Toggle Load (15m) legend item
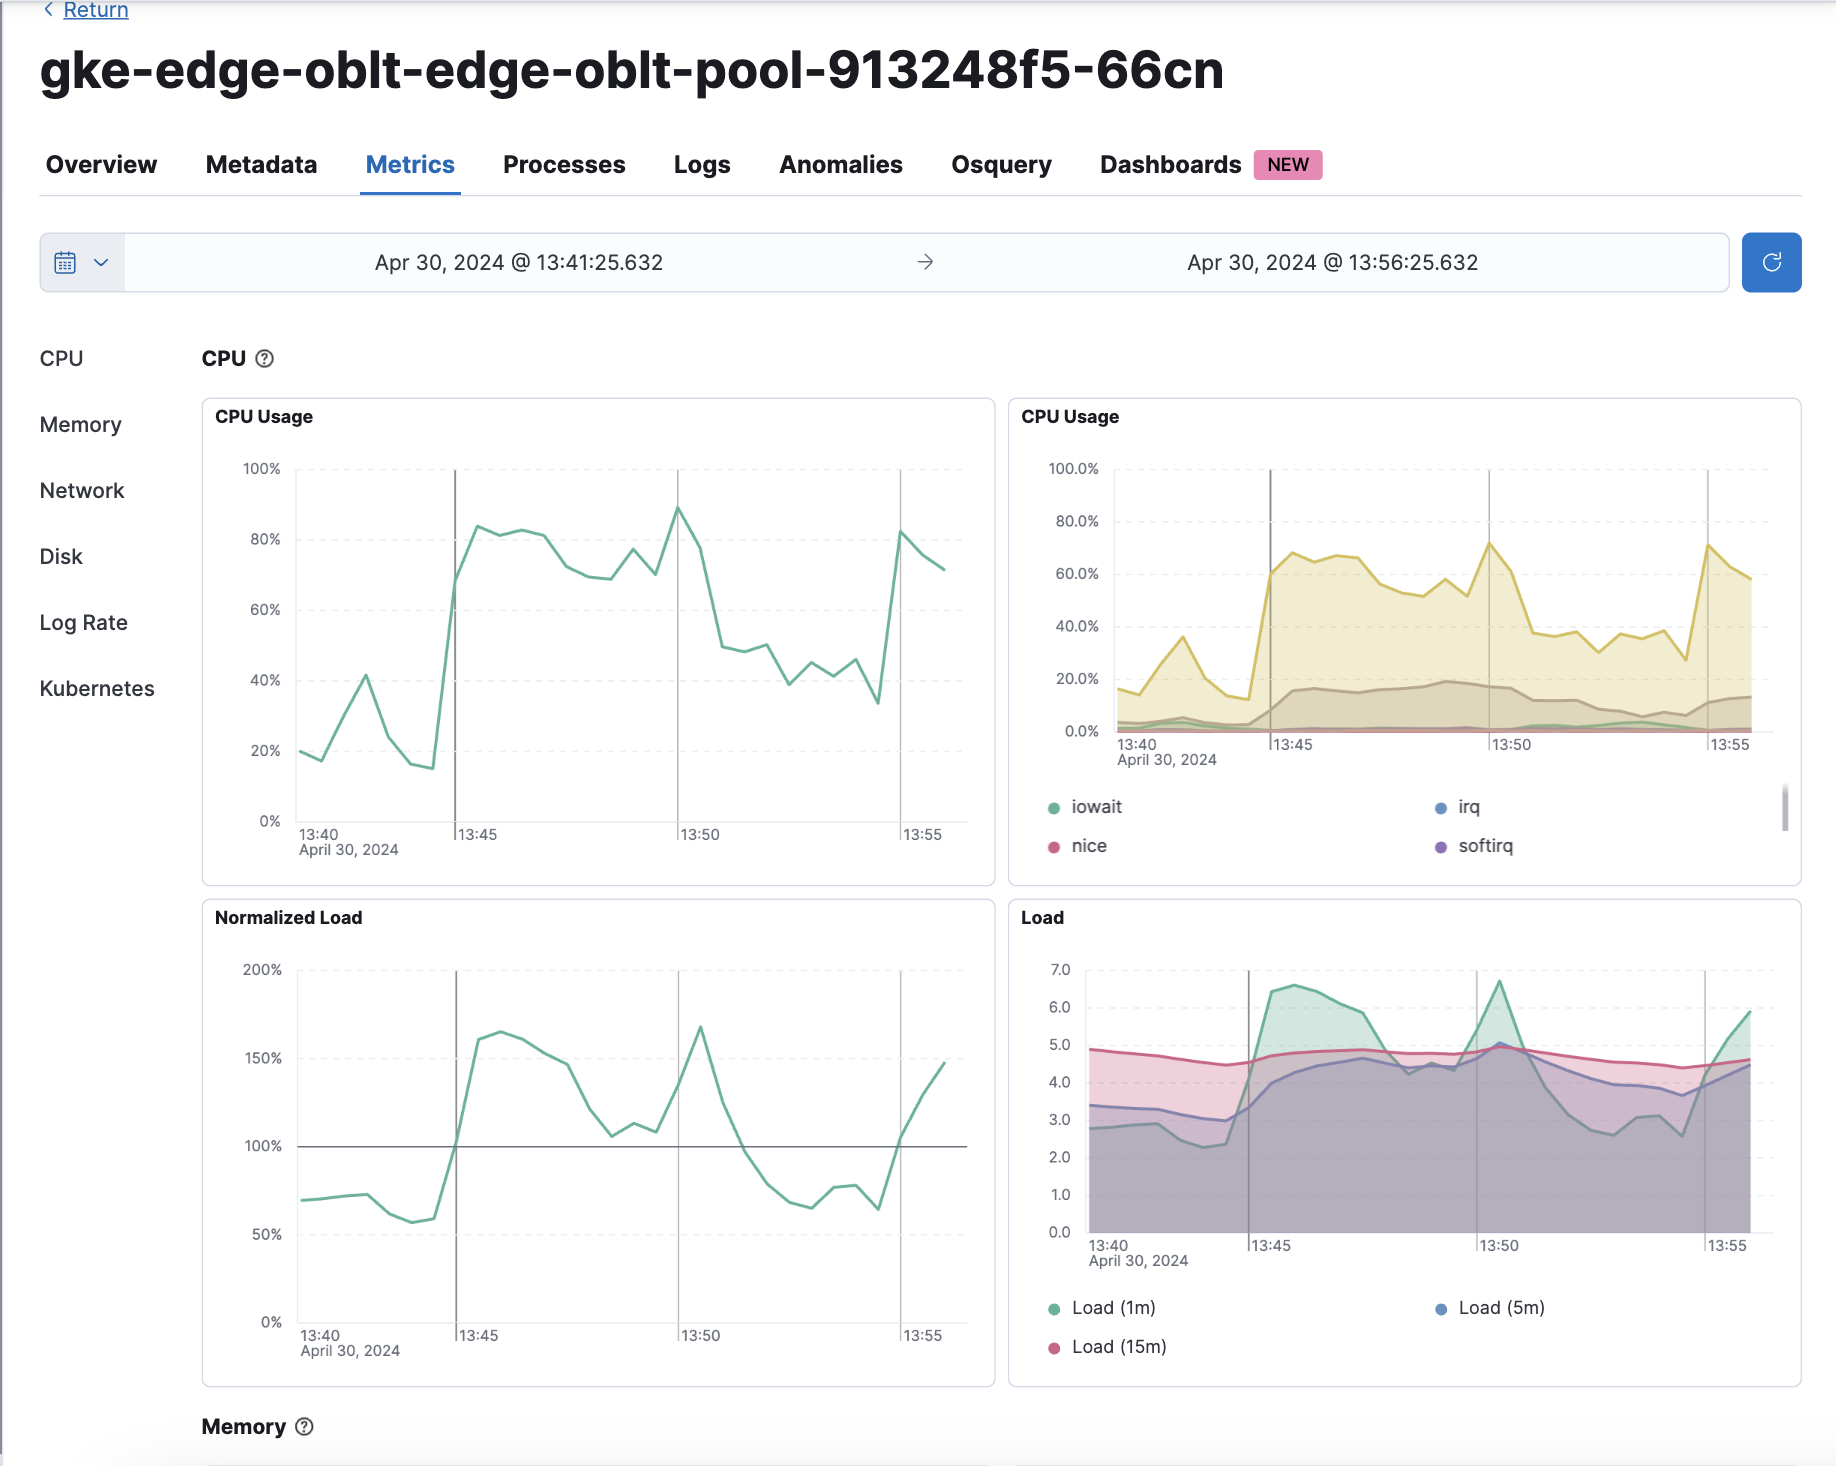This screenshot has height=1466, width=1836. pyautogui.click(x=1107, y=1347)
